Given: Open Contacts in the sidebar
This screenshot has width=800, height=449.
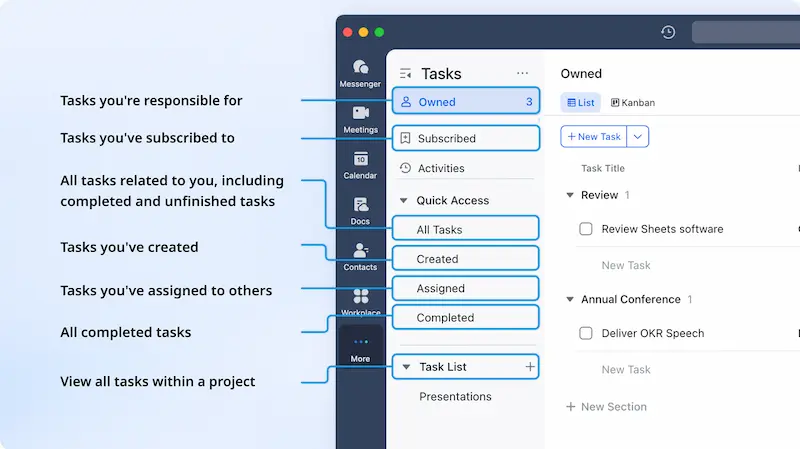Looking at the screenshot, I should [360, 256].
